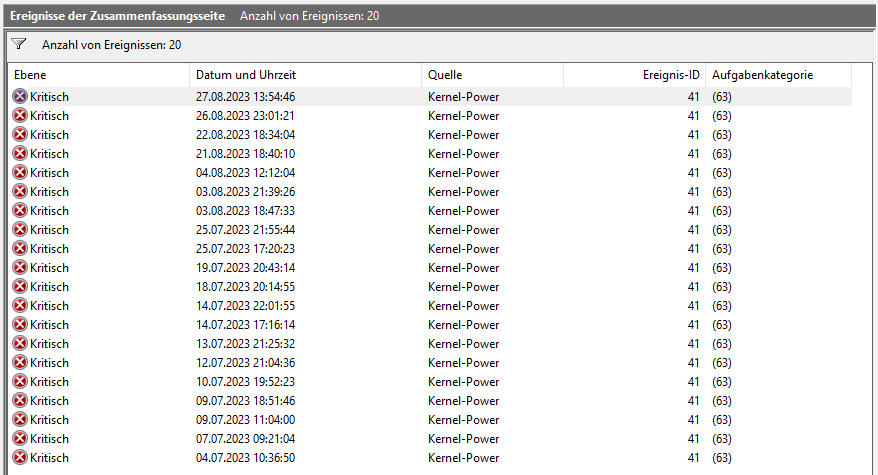Click Kernel-Power in the 27.08.2023 13:54:46 row

[464, 97]
